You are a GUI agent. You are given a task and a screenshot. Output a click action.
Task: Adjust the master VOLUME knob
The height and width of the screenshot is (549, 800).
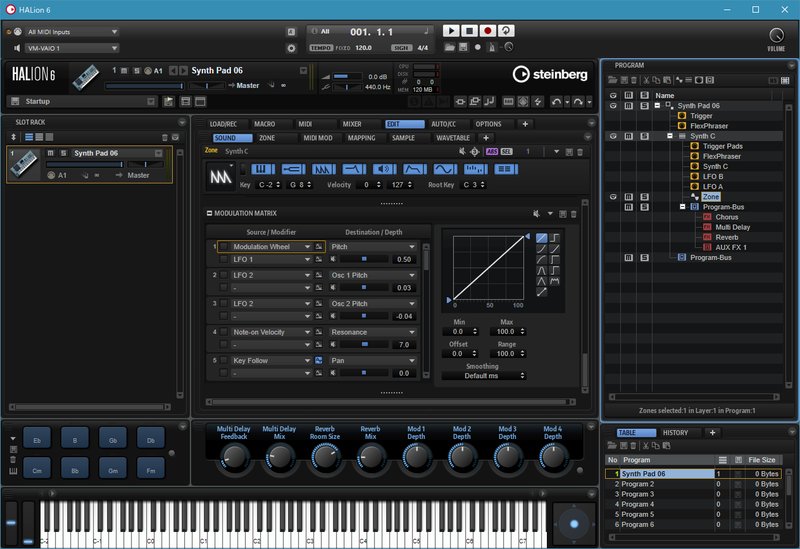776,35
